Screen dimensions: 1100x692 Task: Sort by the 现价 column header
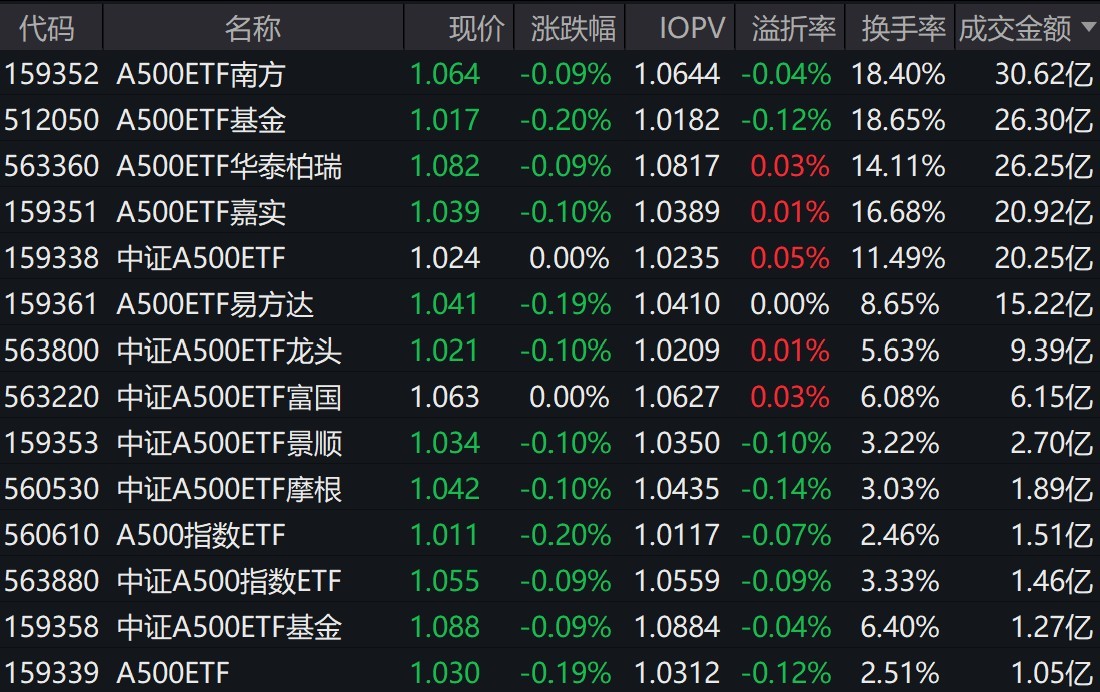coord(476,29)
